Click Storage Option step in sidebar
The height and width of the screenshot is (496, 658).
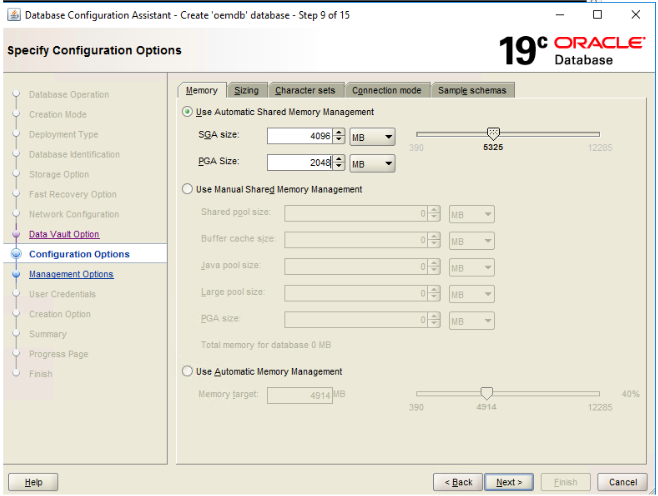click(x=59, y=174)
